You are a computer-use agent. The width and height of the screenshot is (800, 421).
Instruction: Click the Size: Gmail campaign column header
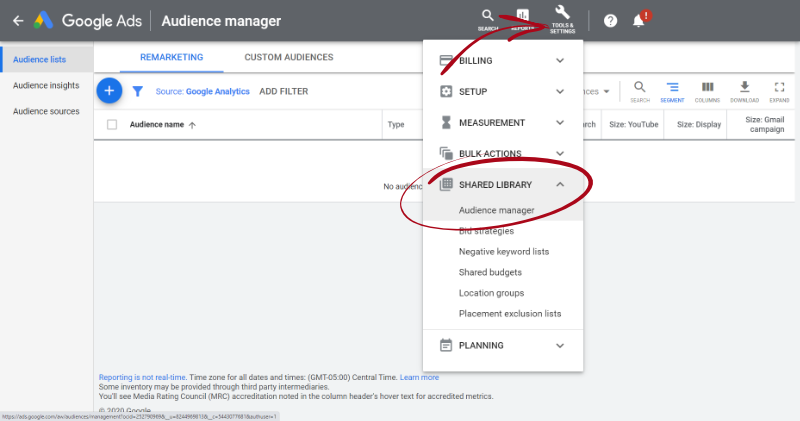(x=764, y=125)
